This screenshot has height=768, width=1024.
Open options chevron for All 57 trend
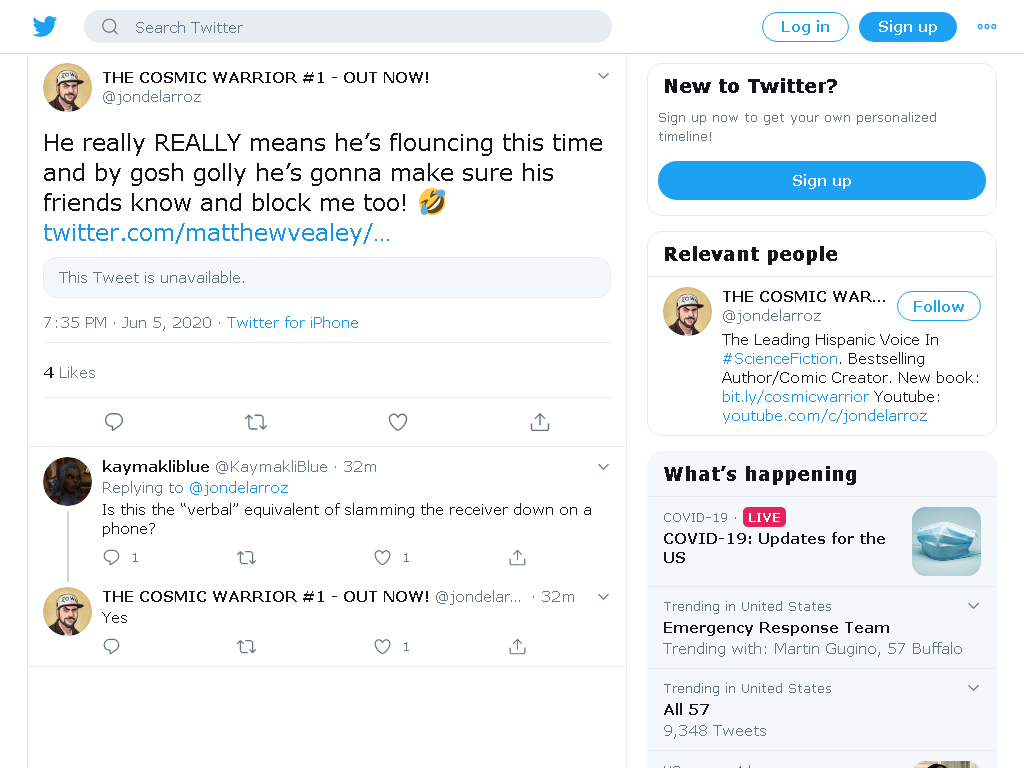point(973,688)
